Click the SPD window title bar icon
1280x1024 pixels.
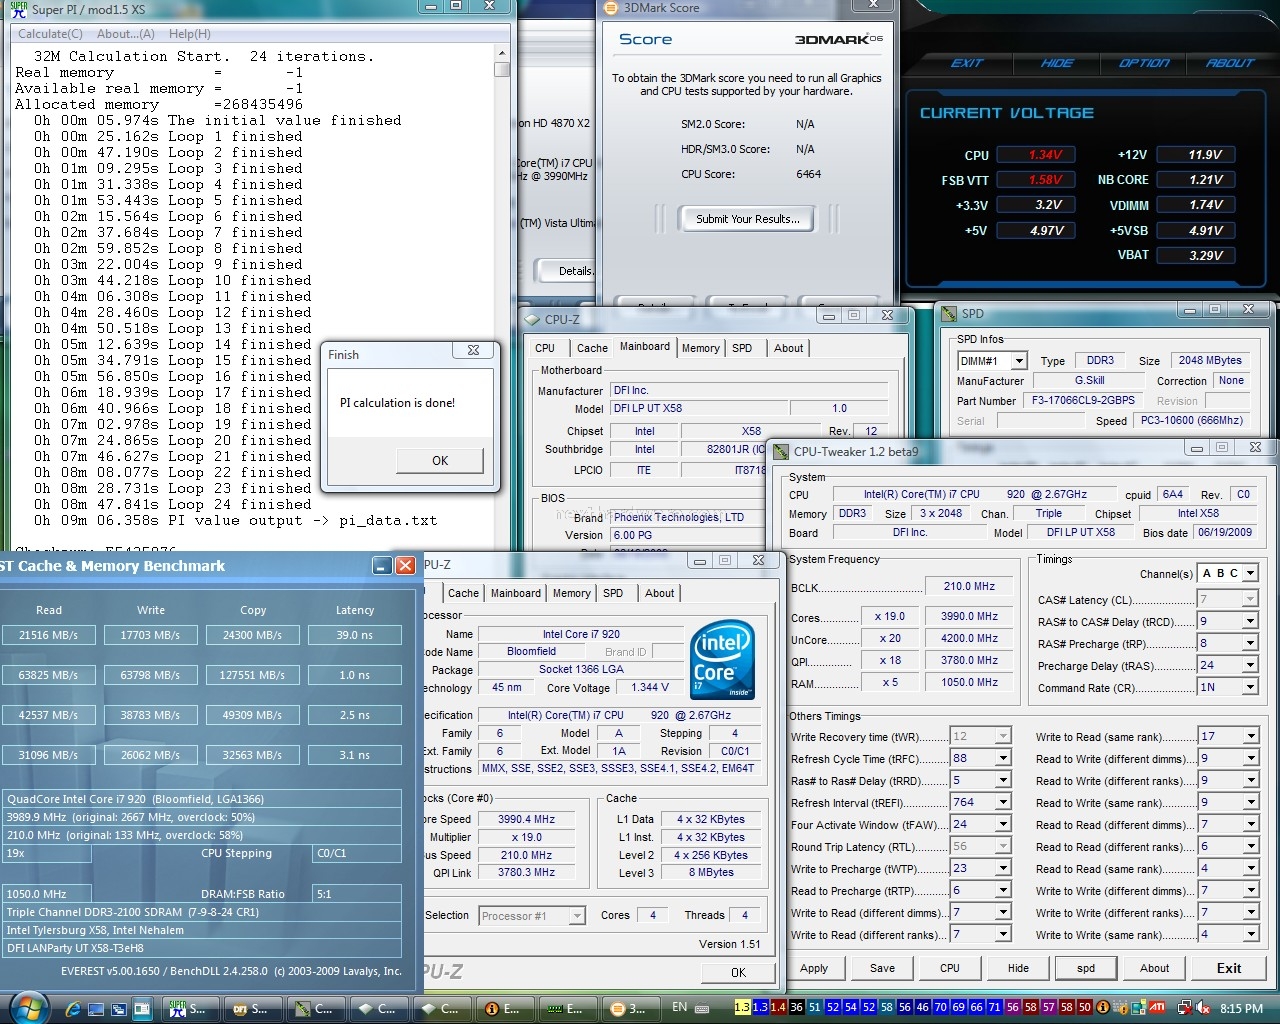point(949,313)
